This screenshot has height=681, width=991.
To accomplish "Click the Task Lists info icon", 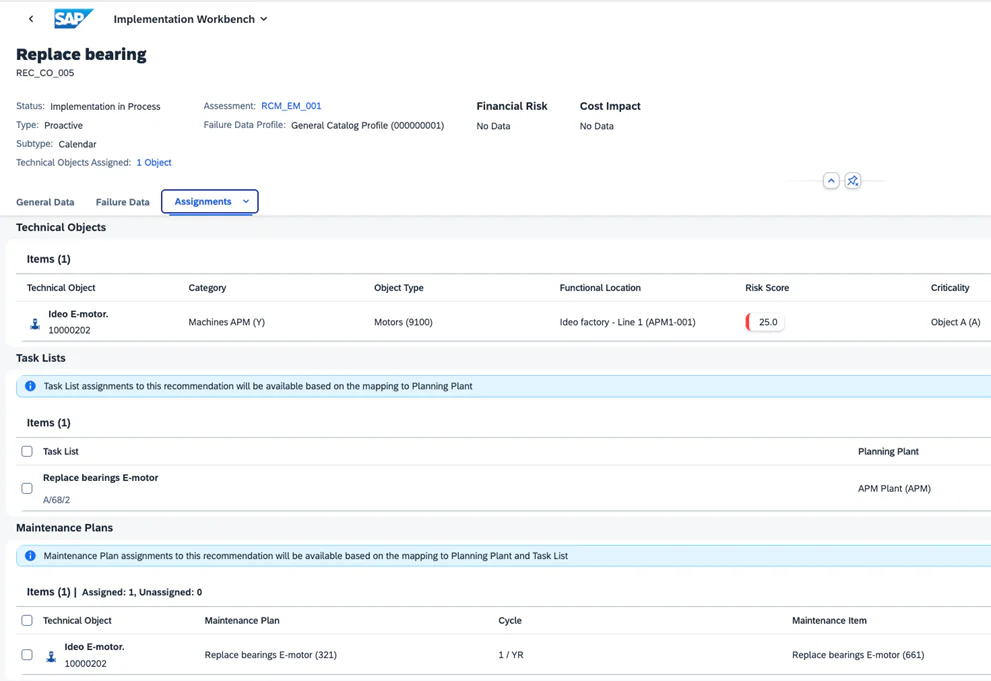I will point(30,386).
